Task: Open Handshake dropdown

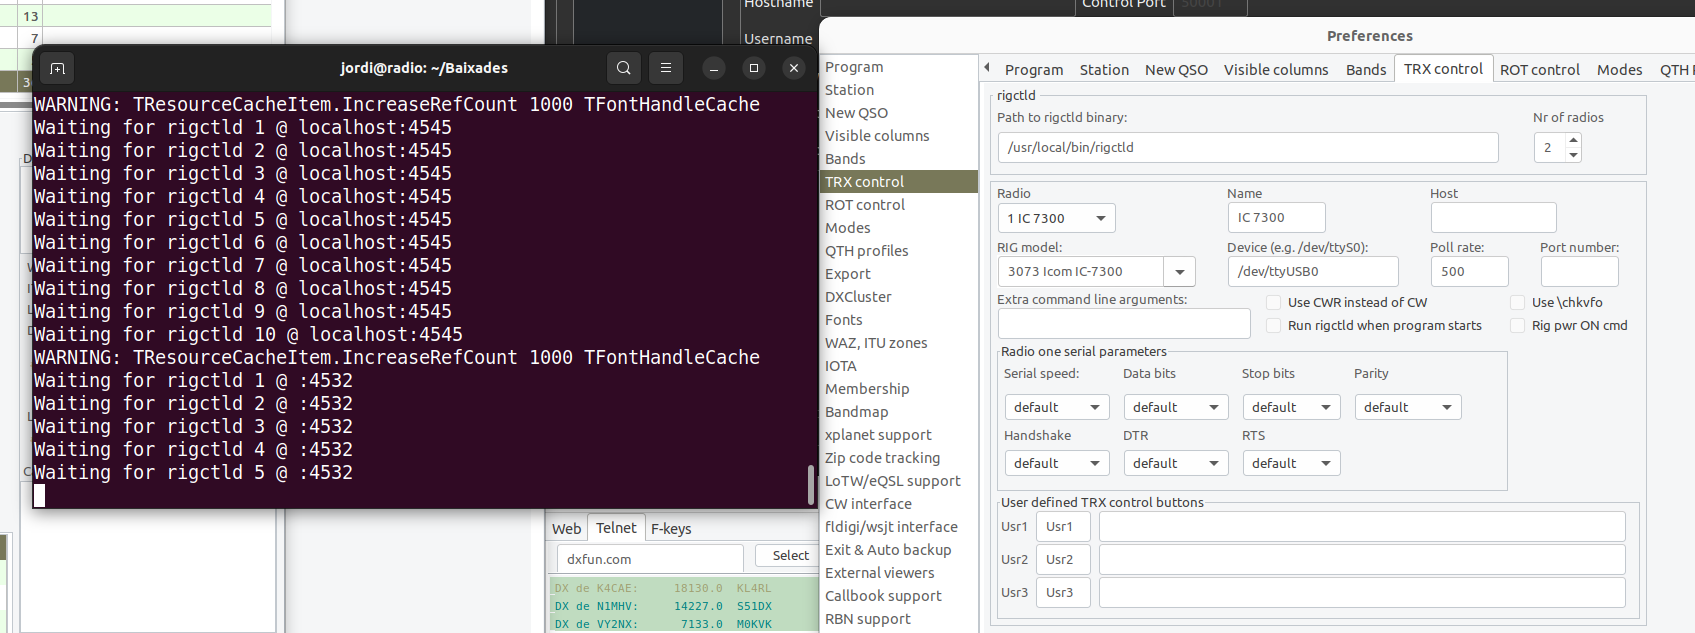Action: pyautogui.click(x=1056, y=463)
